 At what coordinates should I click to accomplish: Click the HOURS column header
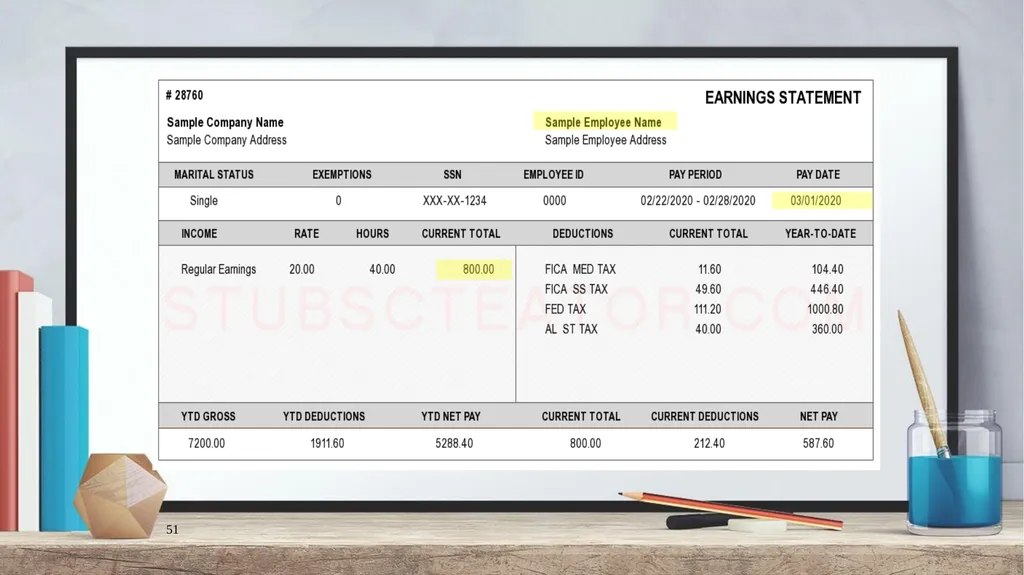tap(372, 233)
